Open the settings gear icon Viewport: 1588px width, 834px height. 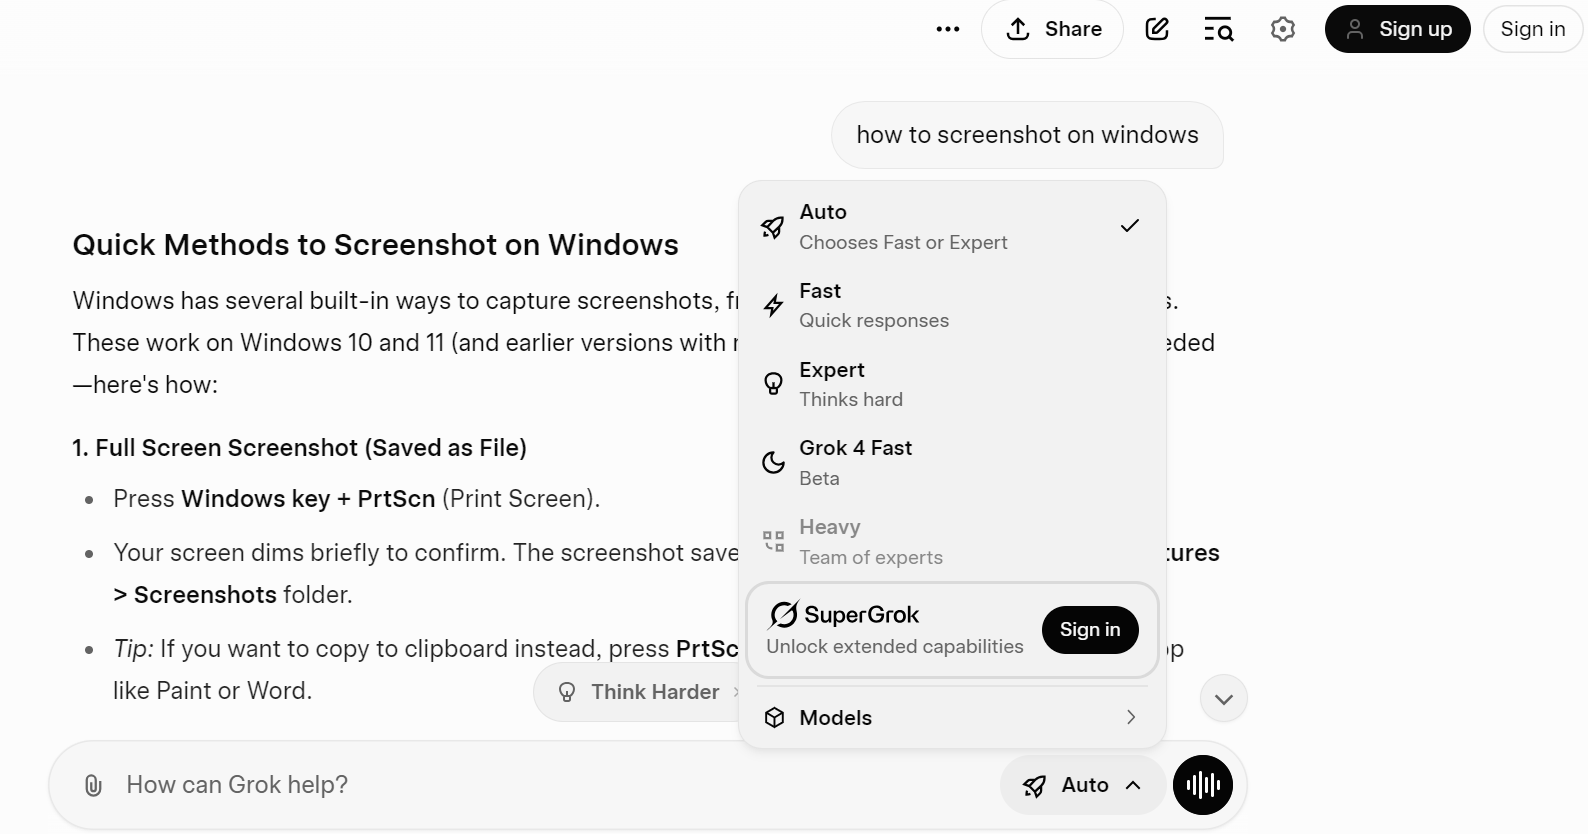click(x=1282, y=30)
